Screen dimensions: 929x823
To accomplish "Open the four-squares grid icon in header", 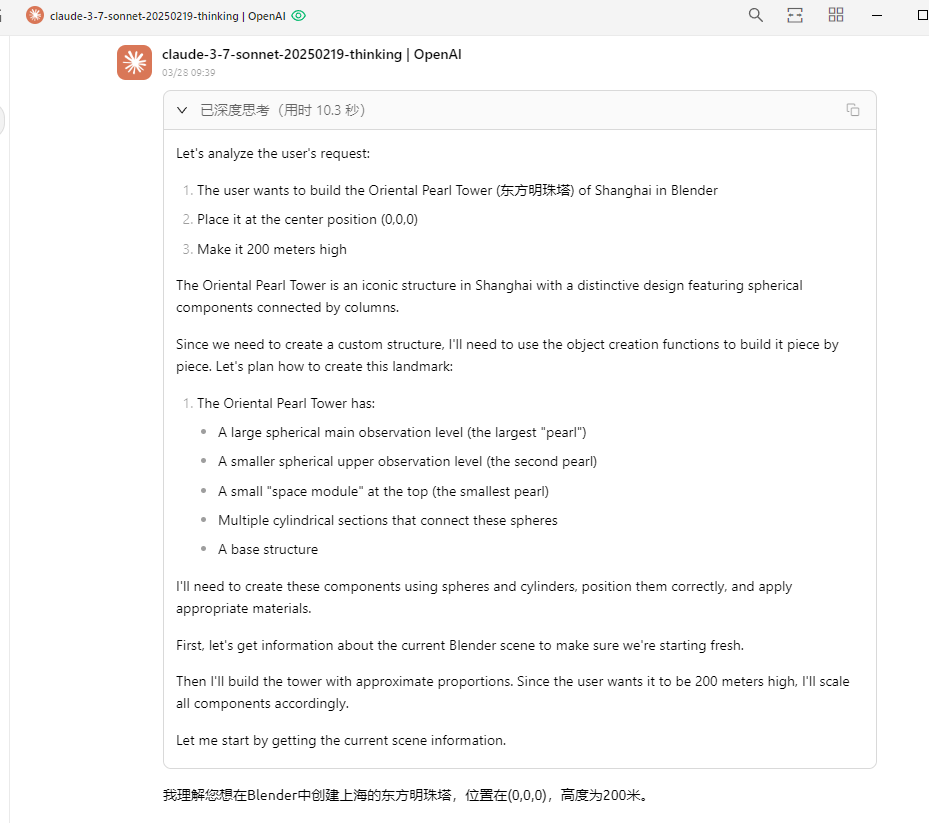I will (836, 15).
